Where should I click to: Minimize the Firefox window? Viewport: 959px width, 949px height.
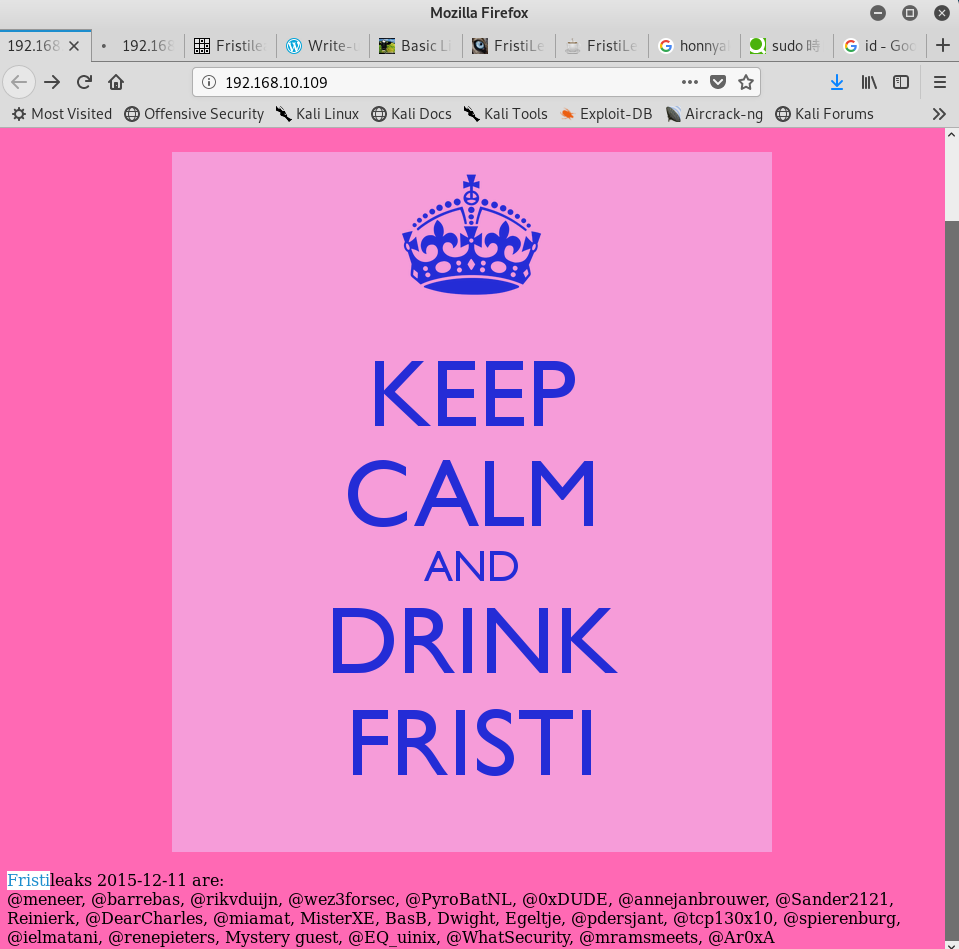(x=878, y=13)
